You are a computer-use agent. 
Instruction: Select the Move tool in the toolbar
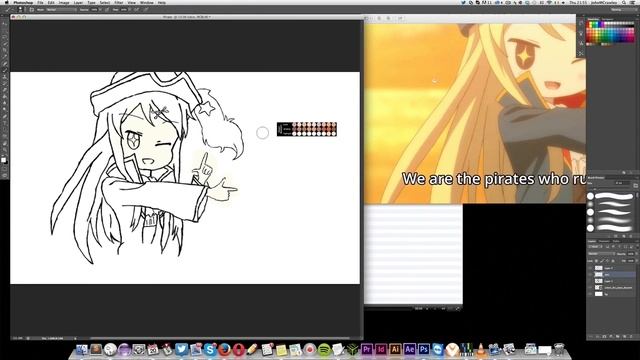(4, 24)
